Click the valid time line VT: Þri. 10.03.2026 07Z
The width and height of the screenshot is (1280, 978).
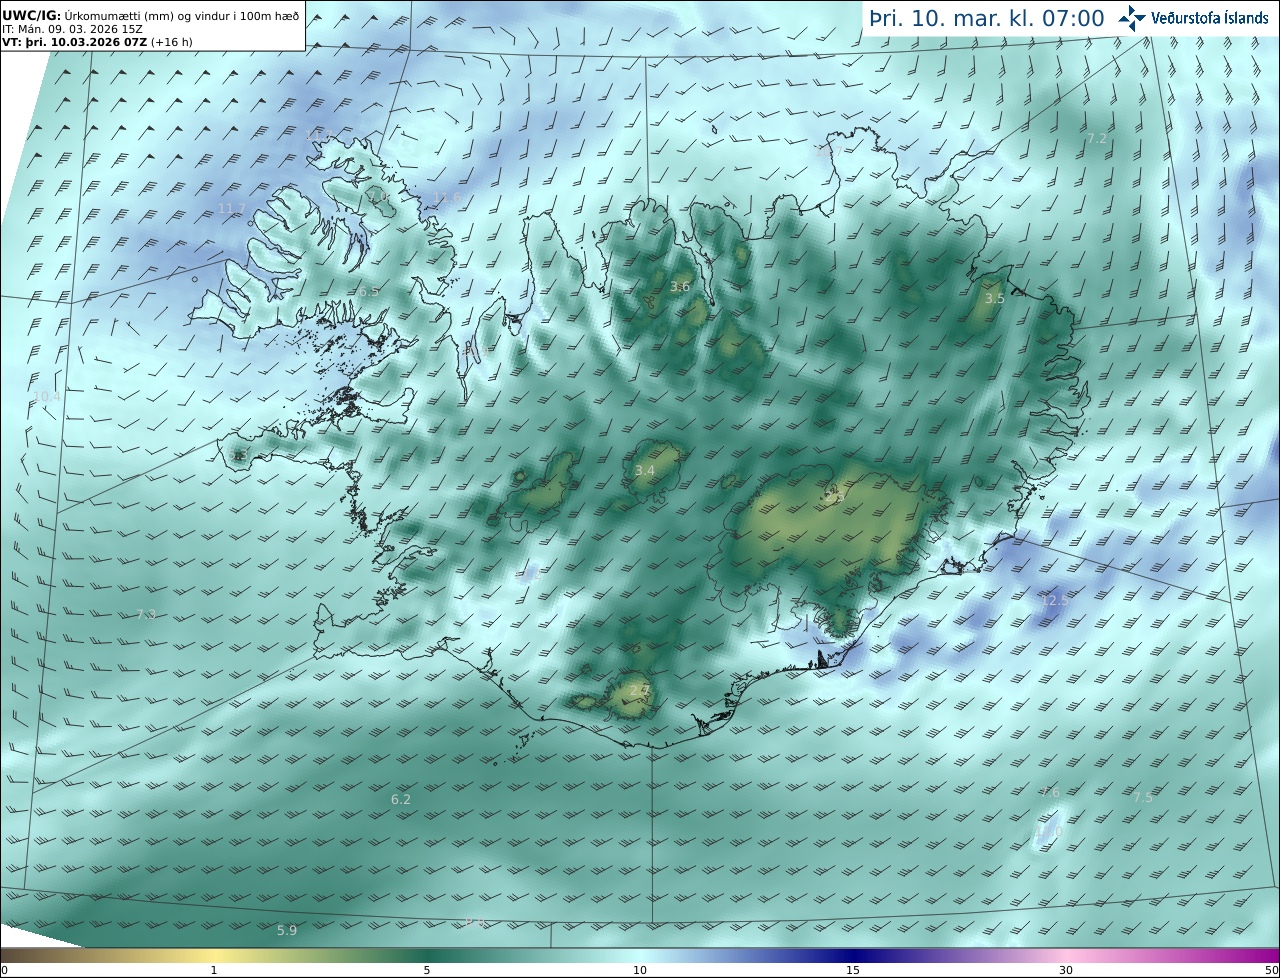pos(98,42)
